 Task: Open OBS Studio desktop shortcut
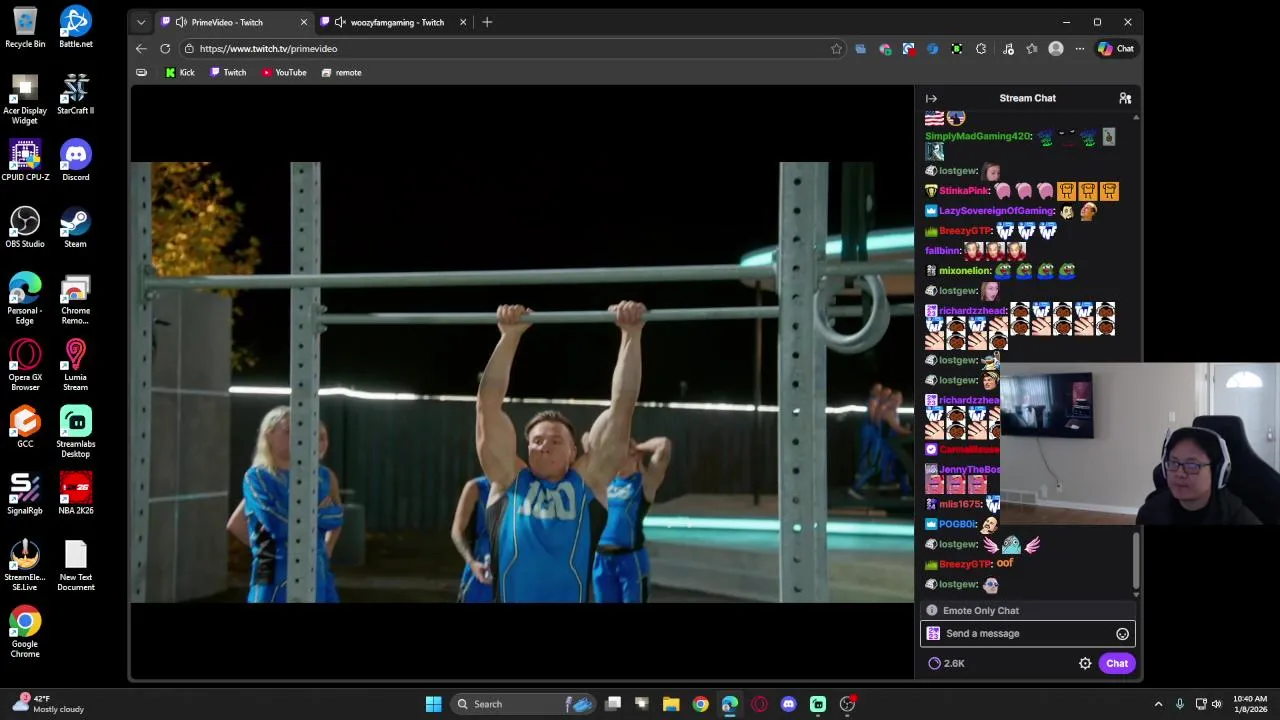(x=25, y=227)
